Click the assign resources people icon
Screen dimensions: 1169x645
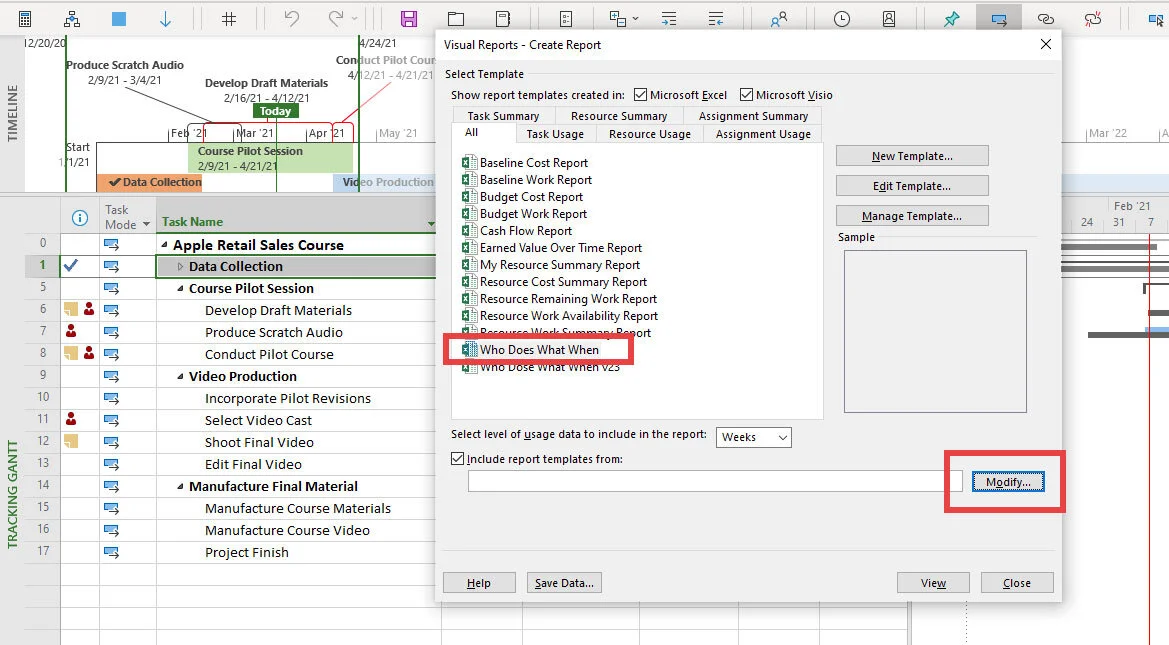click(x=778, y=19)
